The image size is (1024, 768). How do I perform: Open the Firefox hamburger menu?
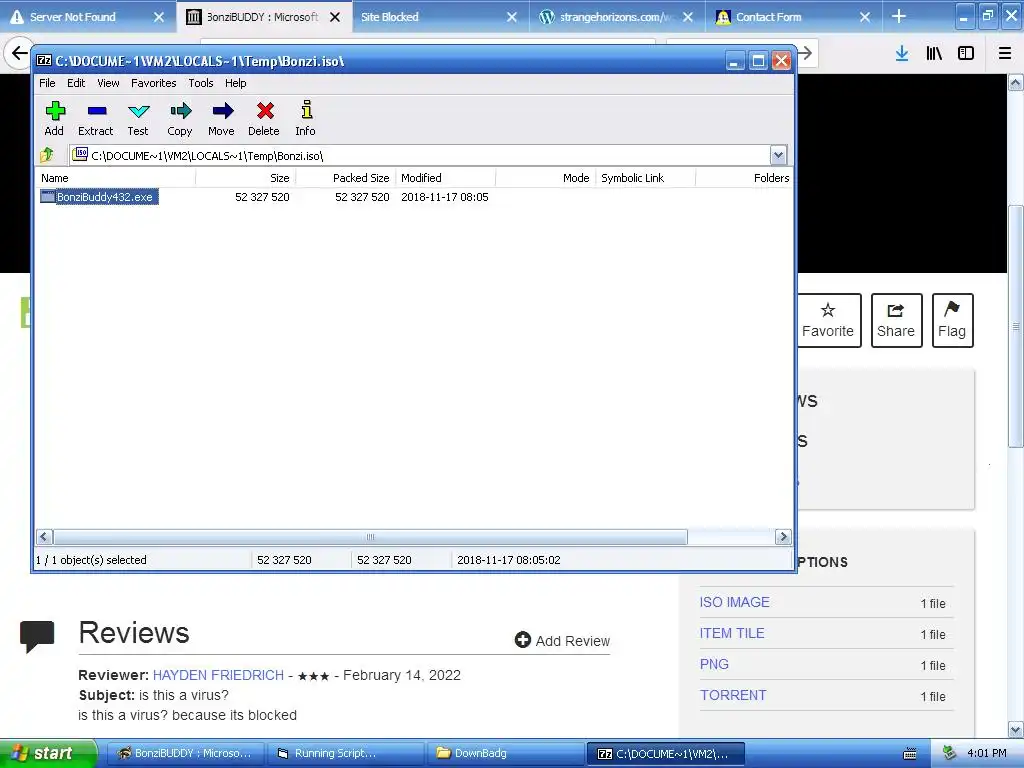click(1004, 54)
